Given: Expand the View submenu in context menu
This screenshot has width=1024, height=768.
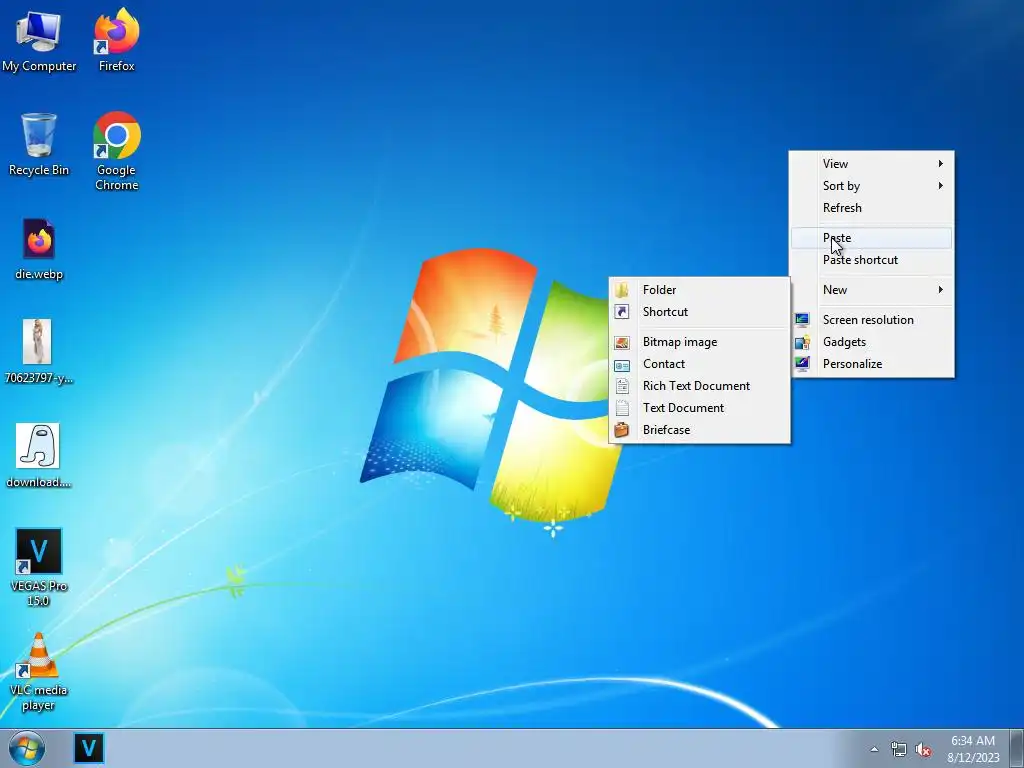Looking at the screenshot, I should pyautogui.click(x=871, y=164).
